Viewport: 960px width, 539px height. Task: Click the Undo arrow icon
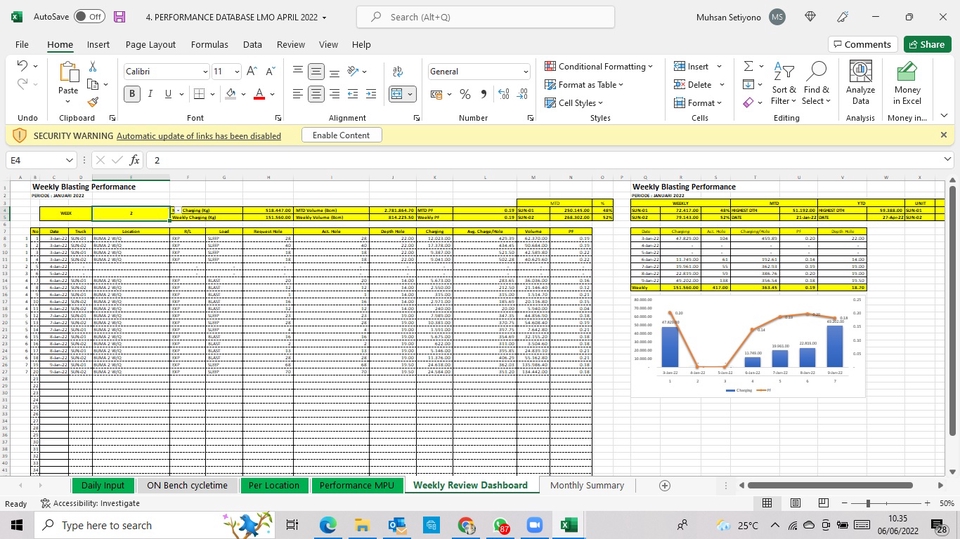coord(22,66)
